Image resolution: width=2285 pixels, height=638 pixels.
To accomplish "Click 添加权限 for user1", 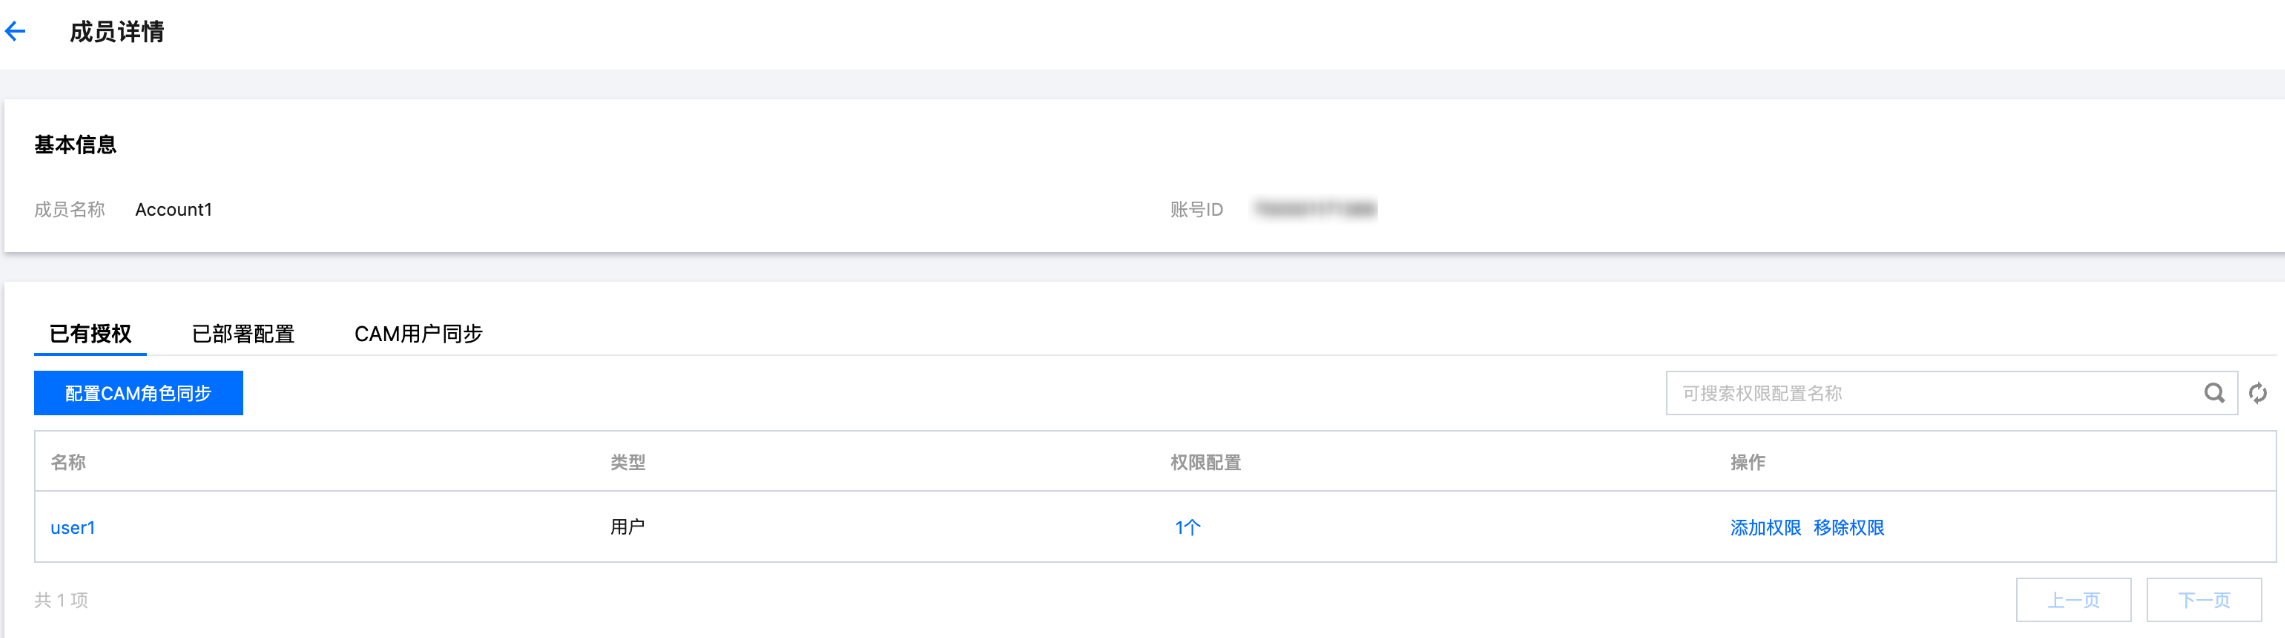I will (1765, 528).
